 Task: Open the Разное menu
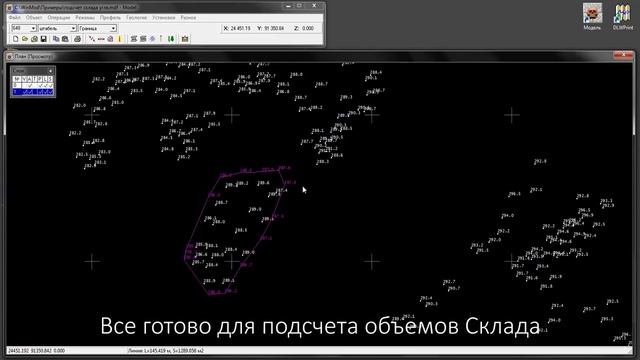188,18
